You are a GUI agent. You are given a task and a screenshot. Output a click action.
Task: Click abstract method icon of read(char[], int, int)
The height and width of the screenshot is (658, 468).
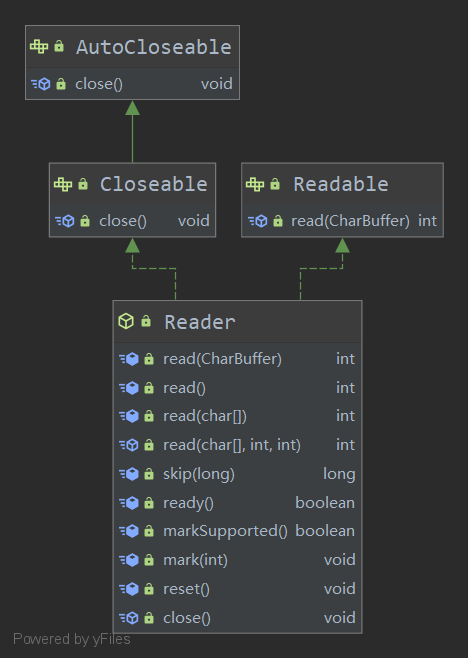(x=129, y=445)
